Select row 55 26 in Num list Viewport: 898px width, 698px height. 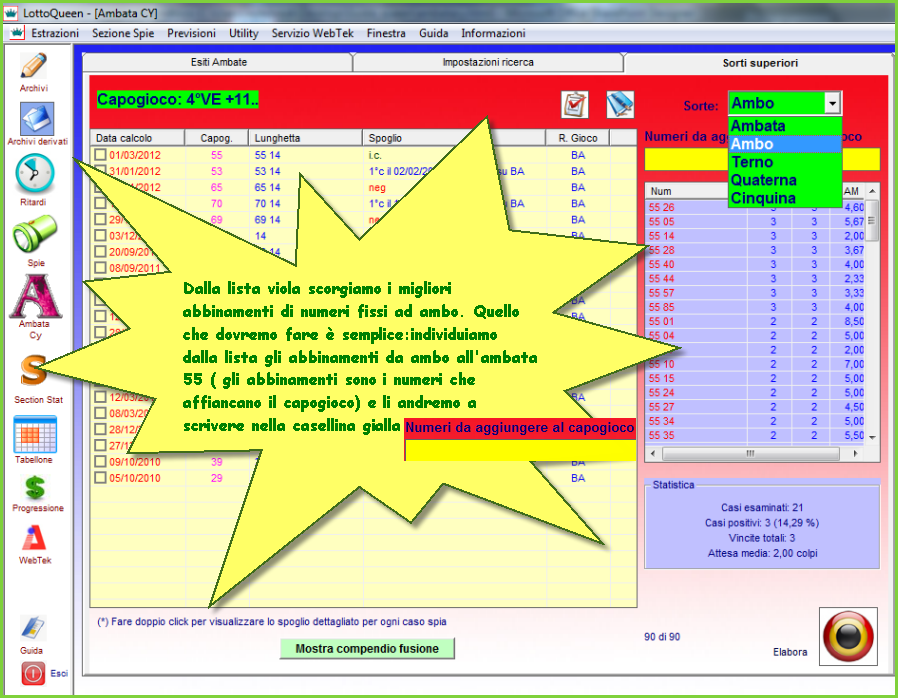tap(755, 207)
